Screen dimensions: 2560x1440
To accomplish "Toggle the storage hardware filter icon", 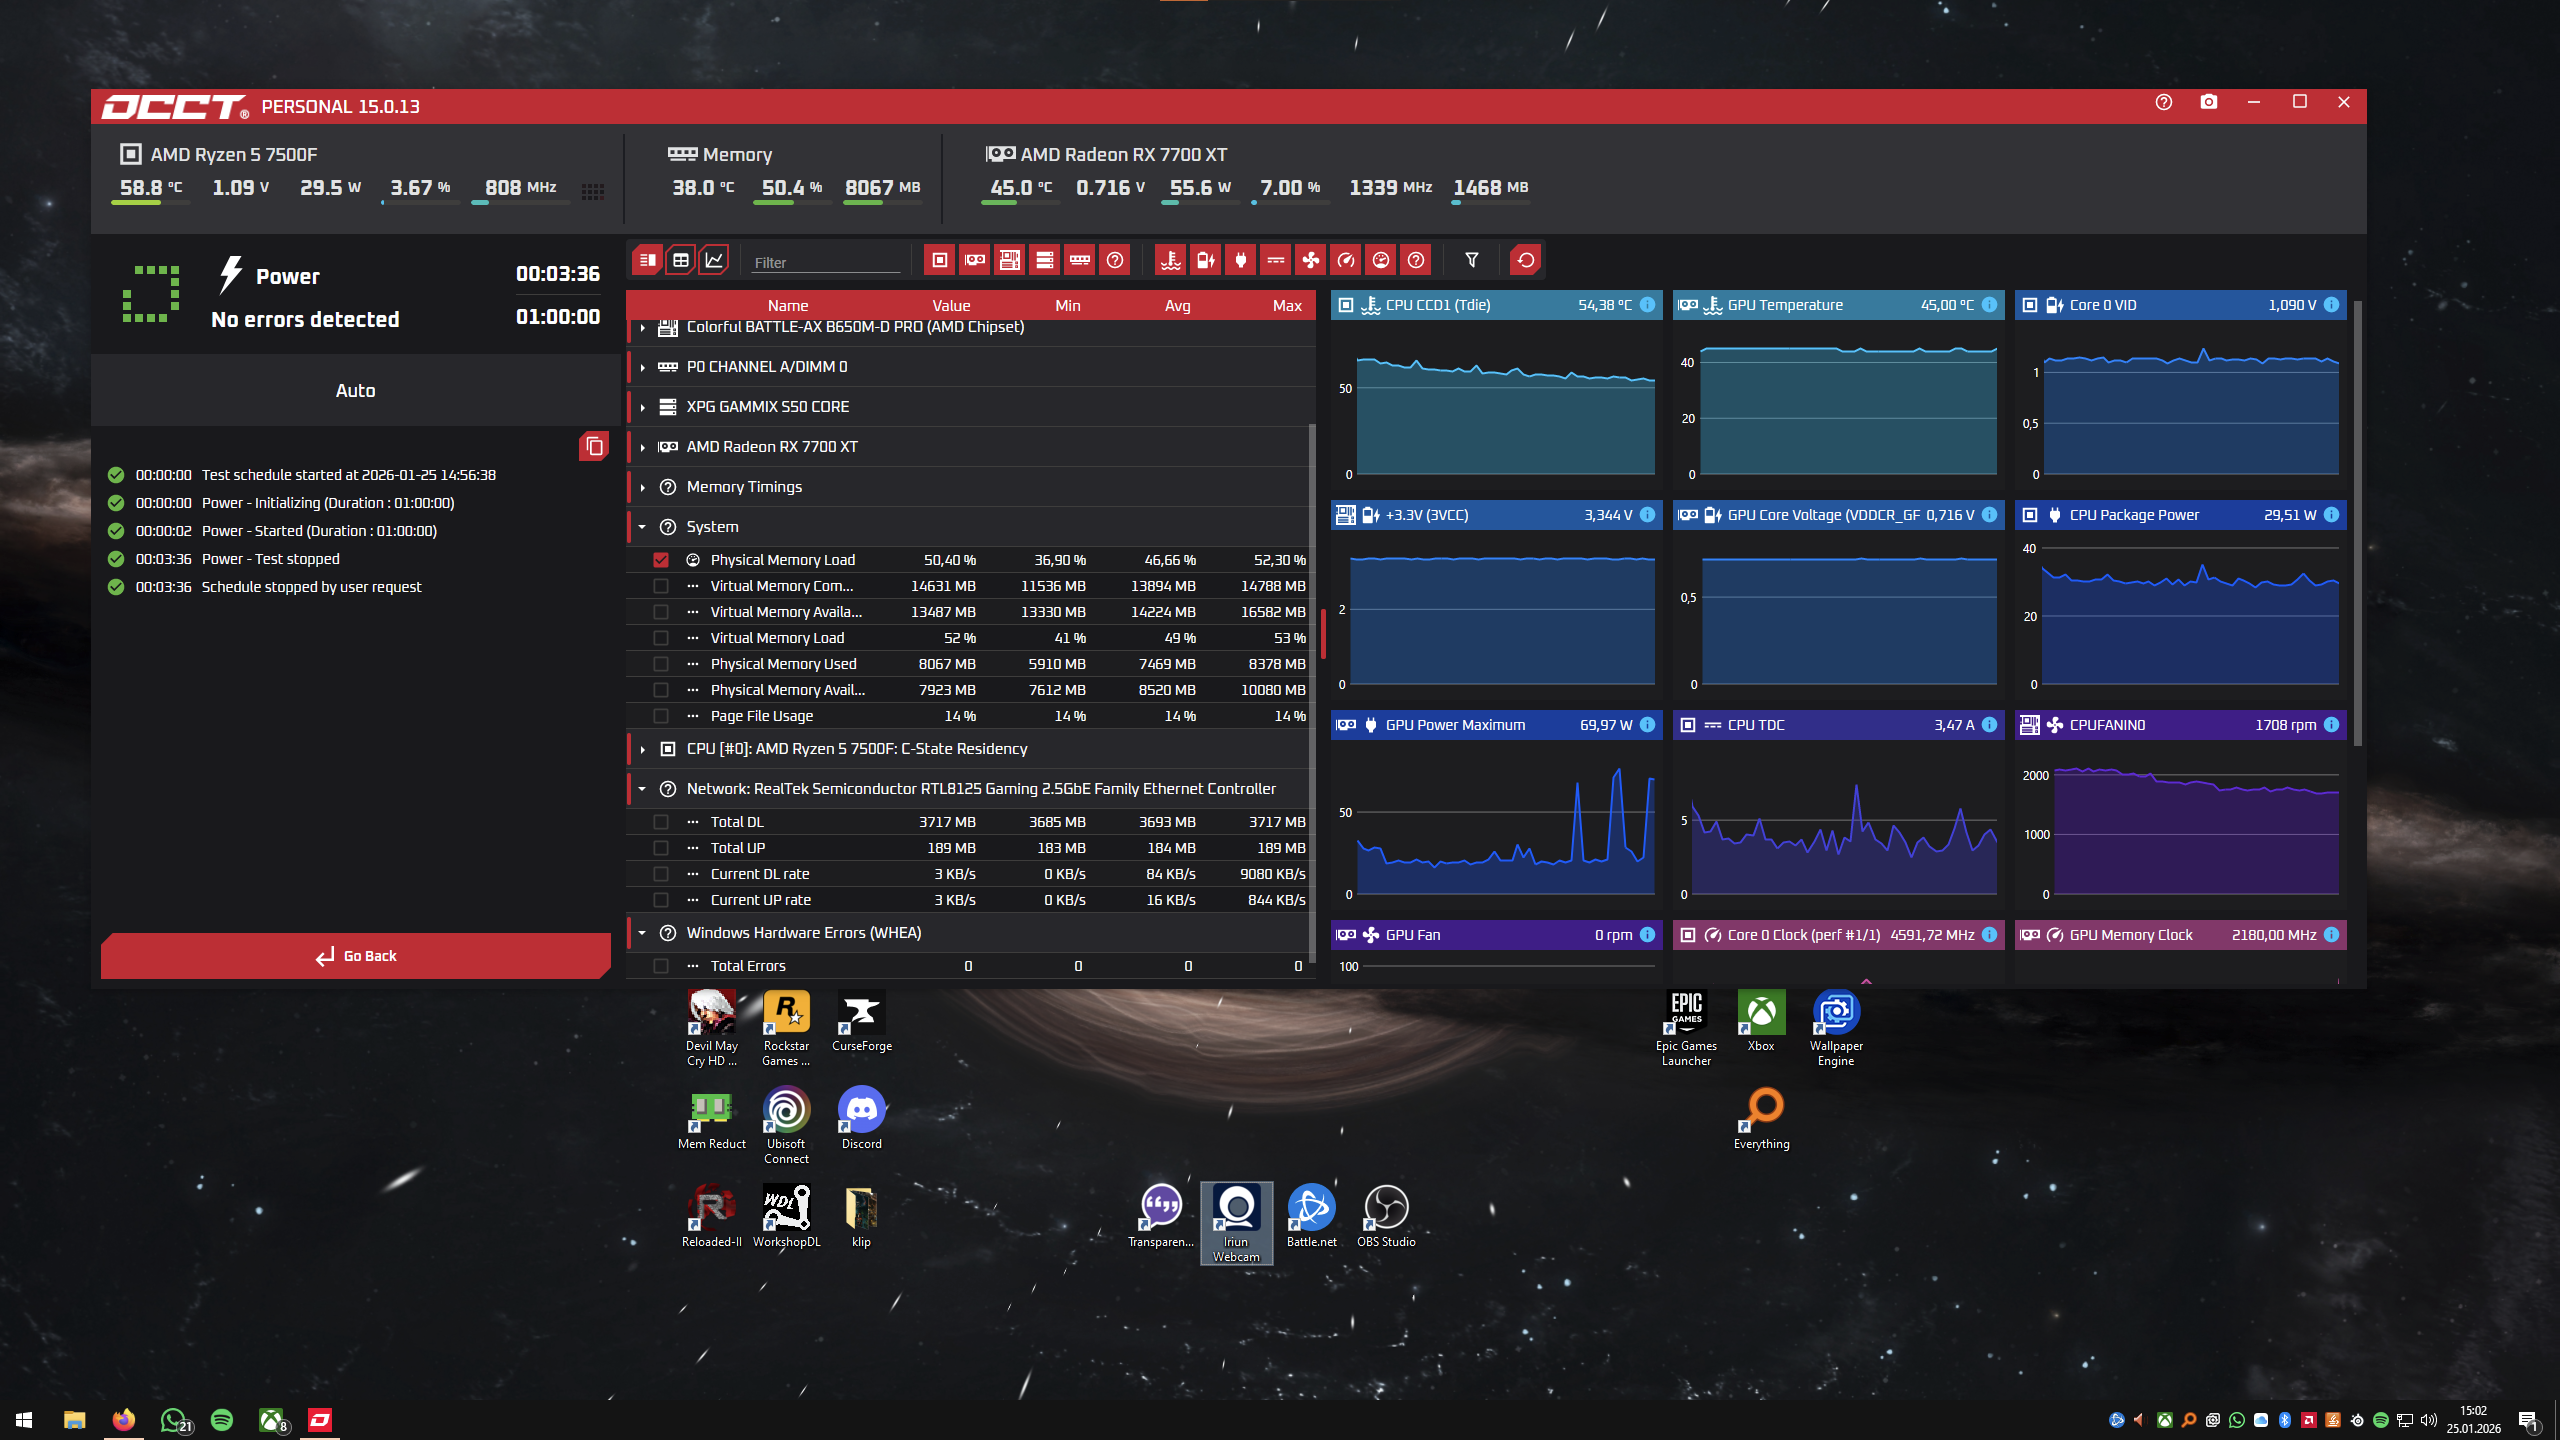I will pyautogui.click(x=1045, y=261).
